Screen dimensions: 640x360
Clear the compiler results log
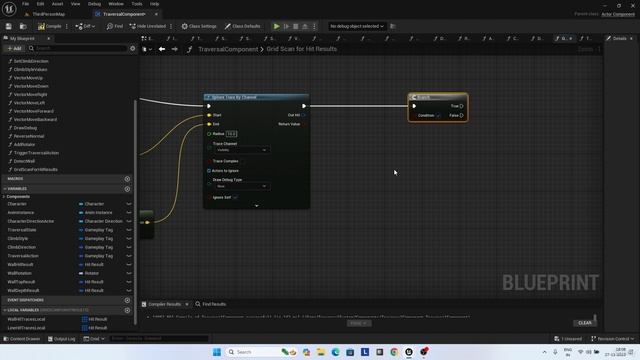coord(585,323)
